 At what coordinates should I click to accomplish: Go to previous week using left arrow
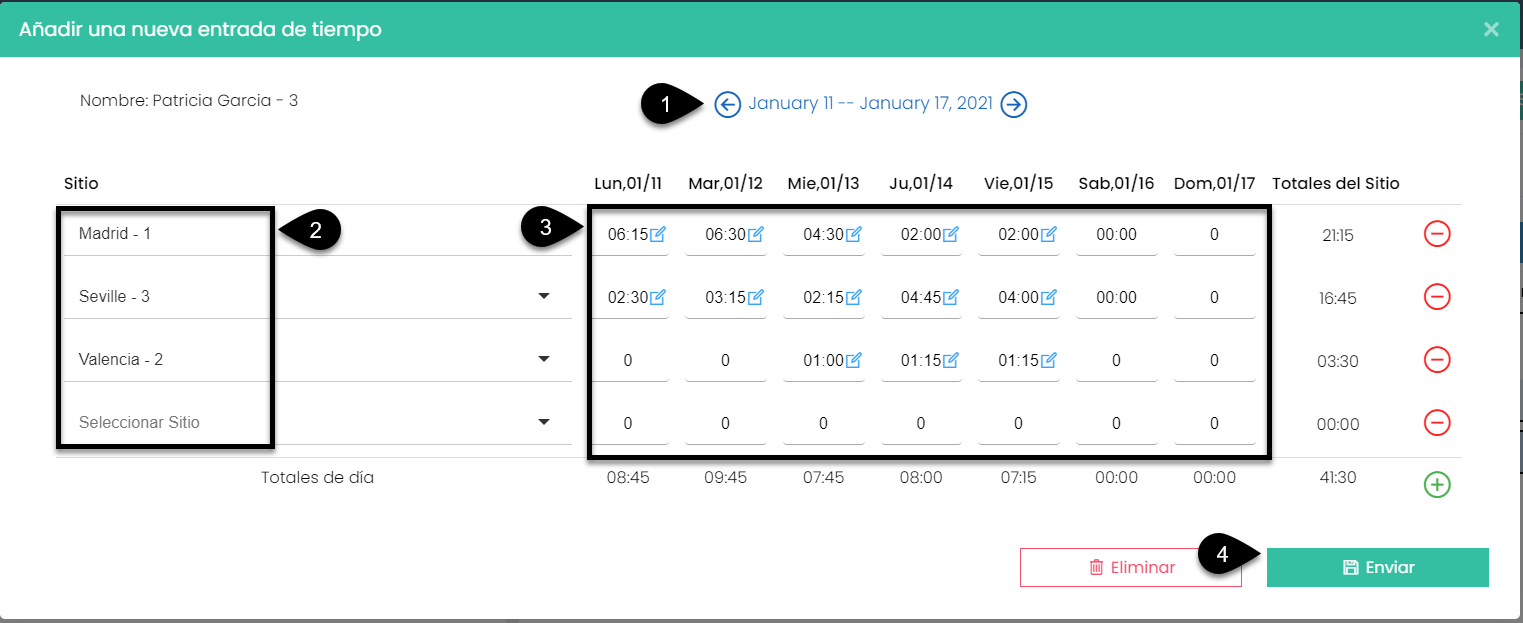(727, 104)
